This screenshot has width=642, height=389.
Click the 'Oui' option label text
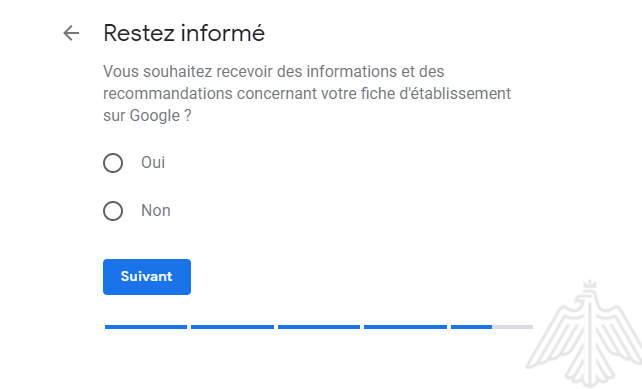(x=153, y=163)
